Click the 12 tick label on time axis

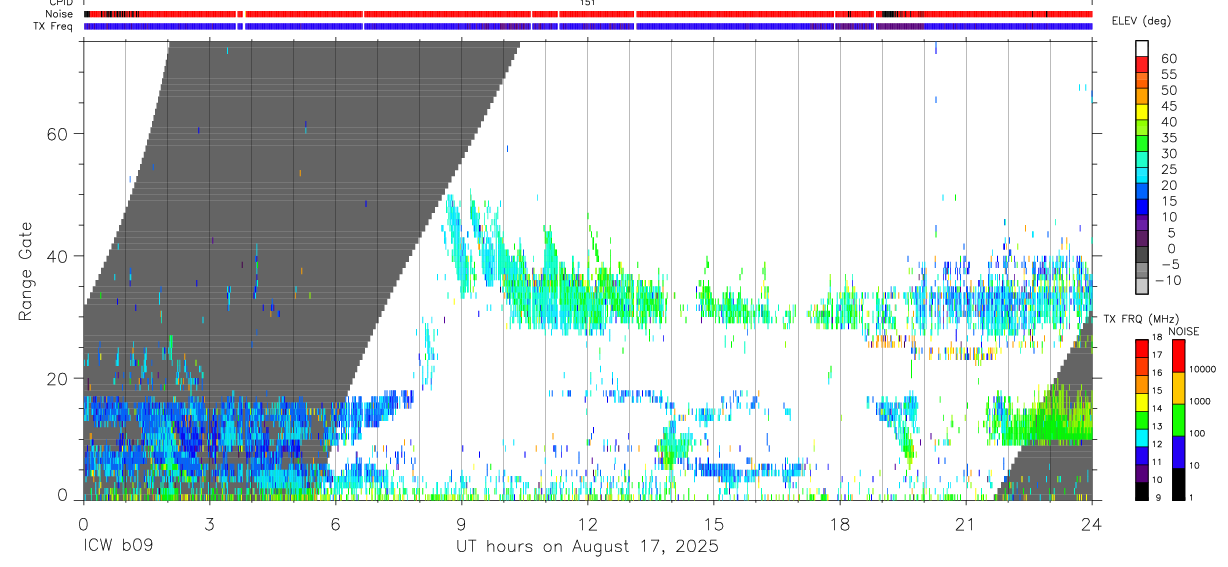point(587,525)
